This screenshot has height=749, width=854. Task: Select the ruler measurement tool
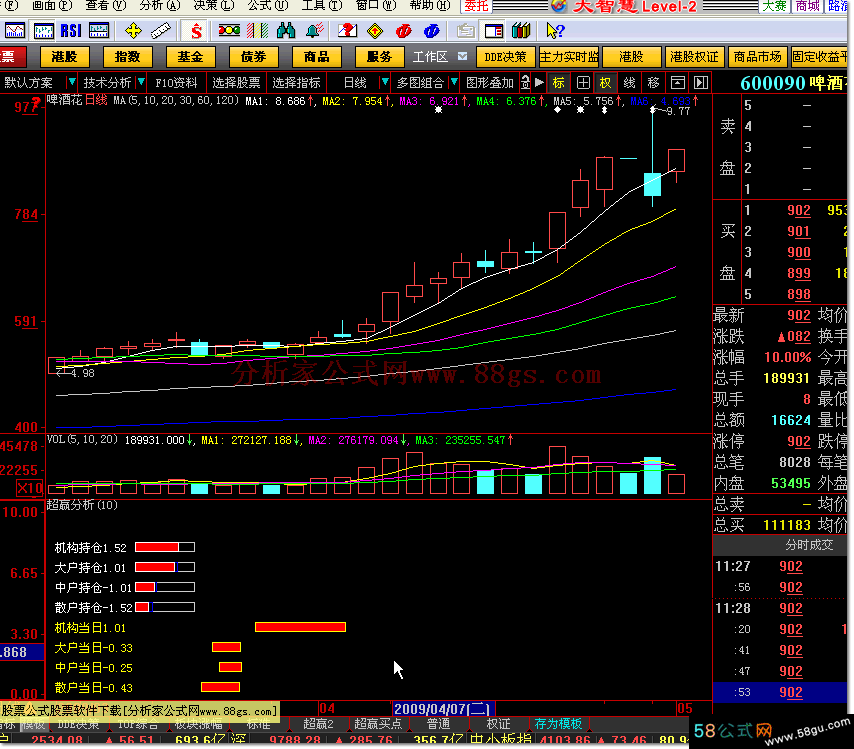pos(161,31)
